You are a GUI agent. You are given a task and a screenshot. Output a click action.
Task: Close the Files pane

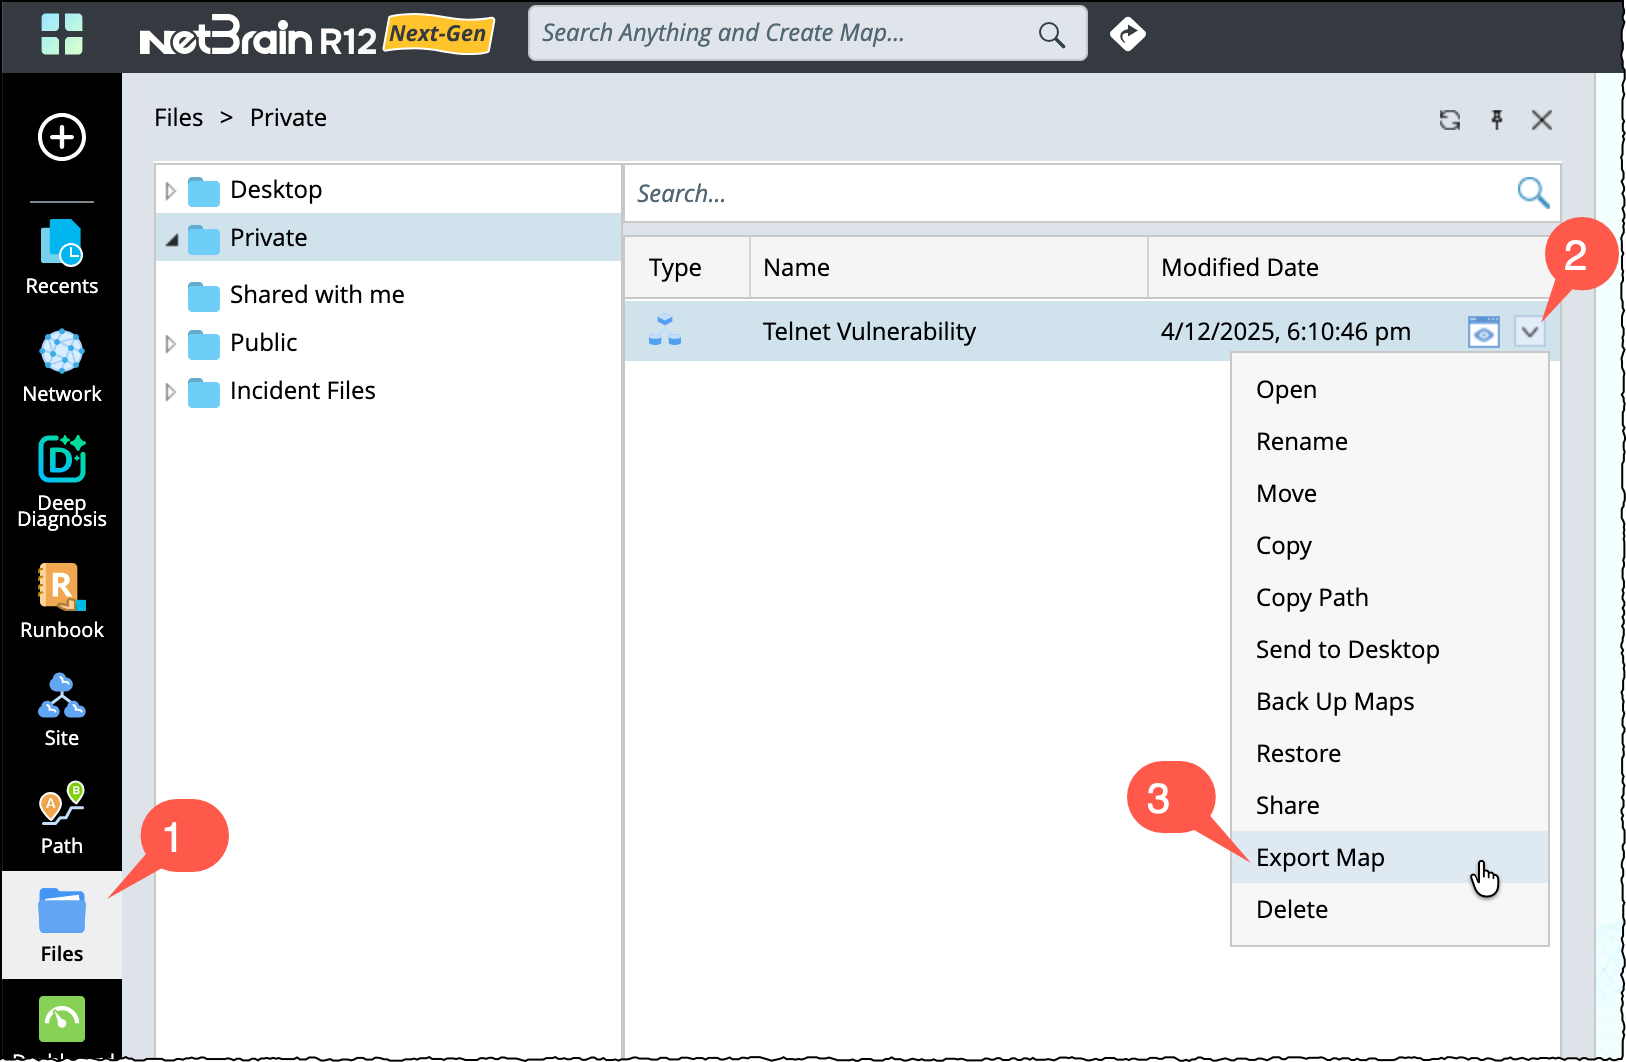tap(1542, 120)
